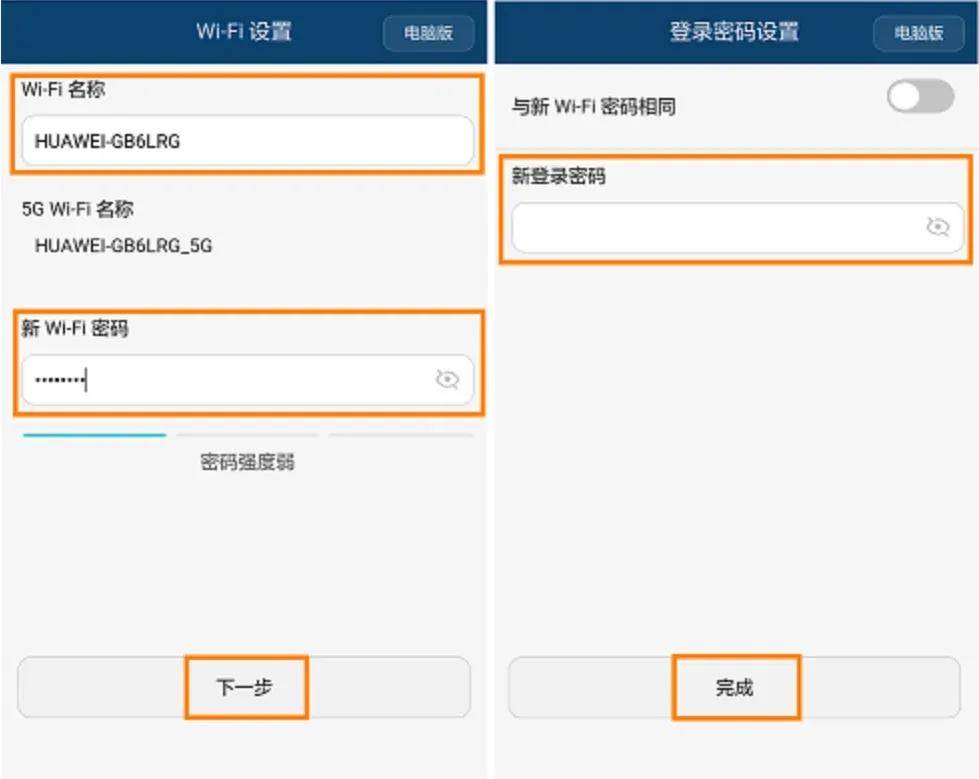Click the 登录密码设置 page title
The height and width of the screenshot is (779, 979).
pos(734,31)
